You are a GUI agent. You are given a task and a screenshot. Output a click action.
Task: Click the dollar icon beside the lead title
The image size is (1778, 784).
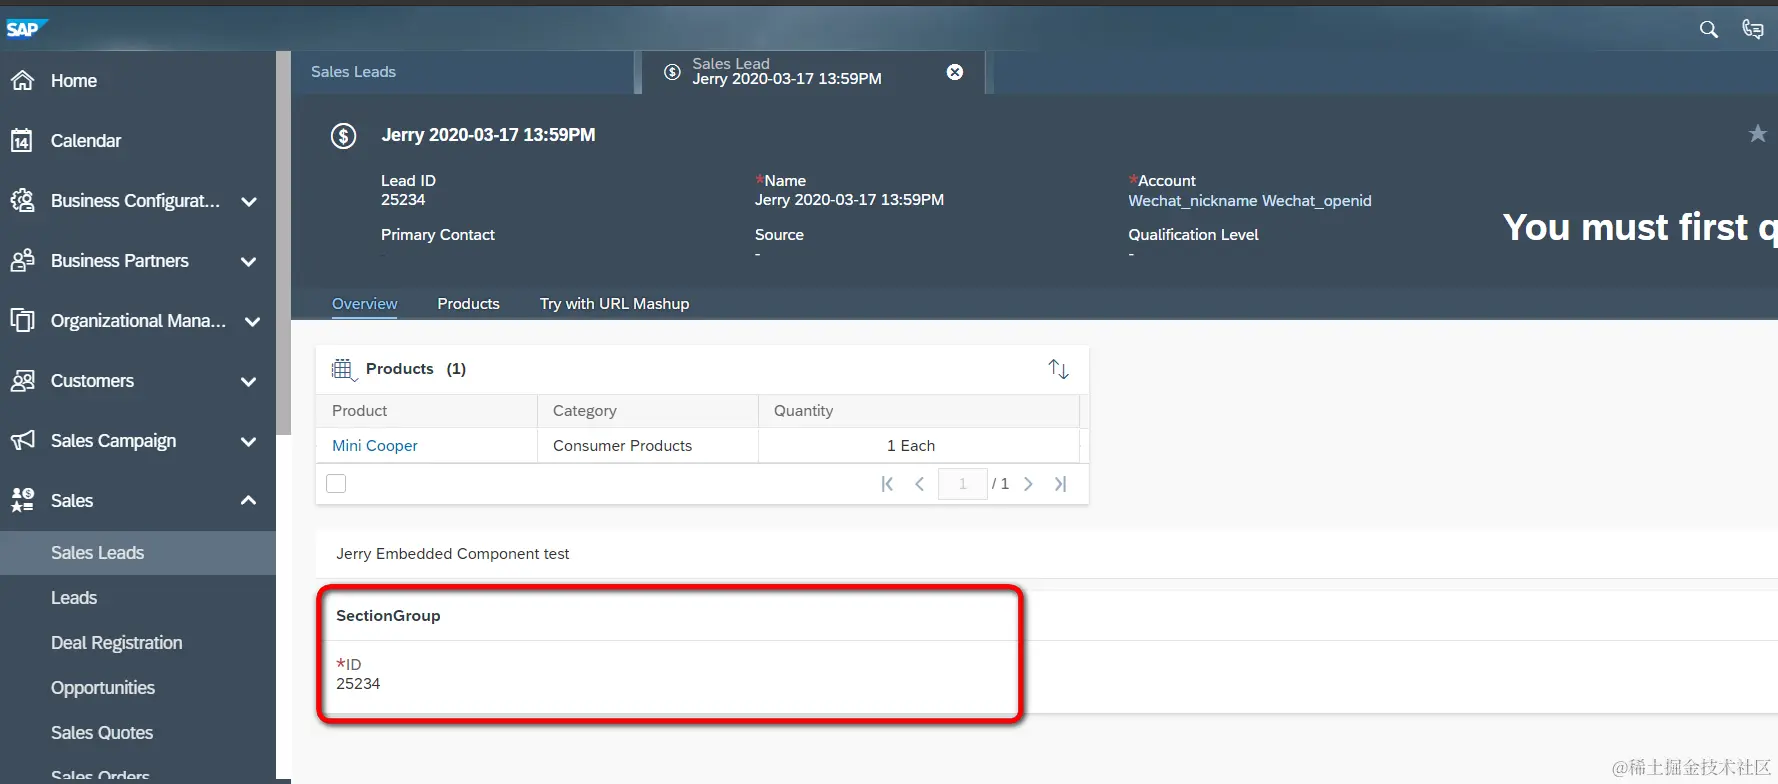pyautogui.click(x=344, y=136)
